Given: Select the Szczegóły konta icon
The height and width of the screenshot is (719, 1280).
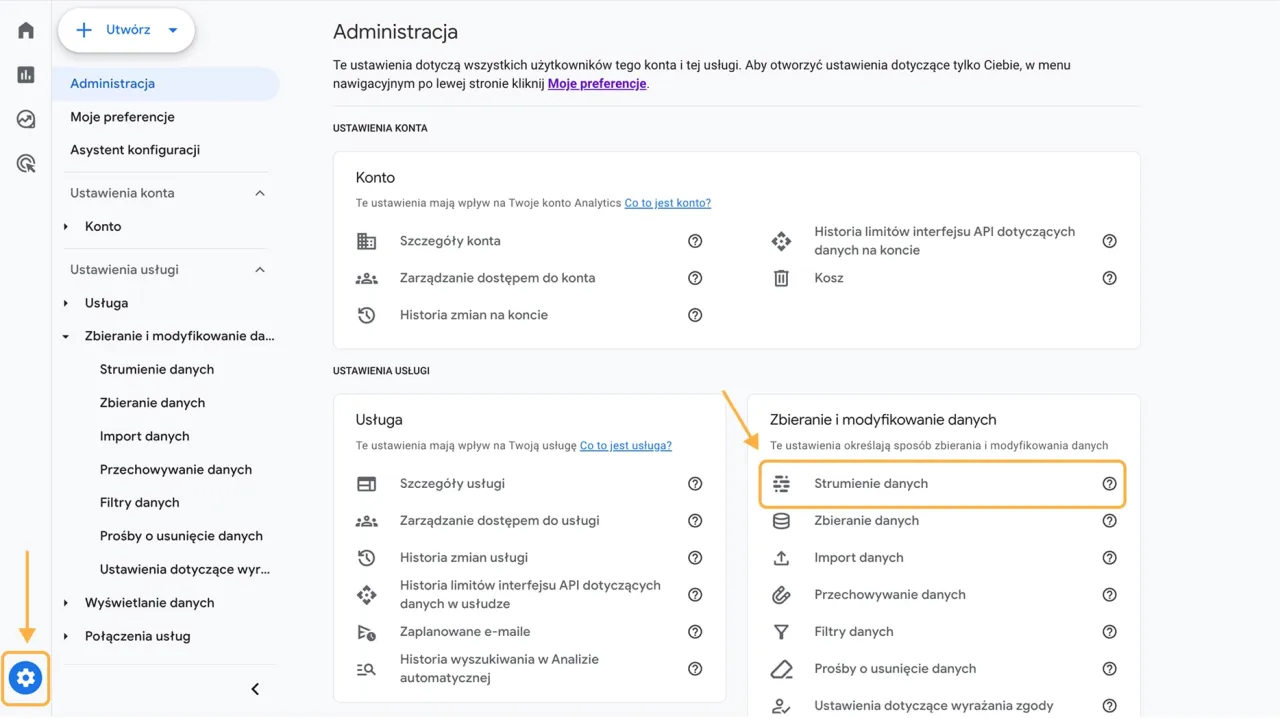Looking at the screenshot, I should pos(367,241).
